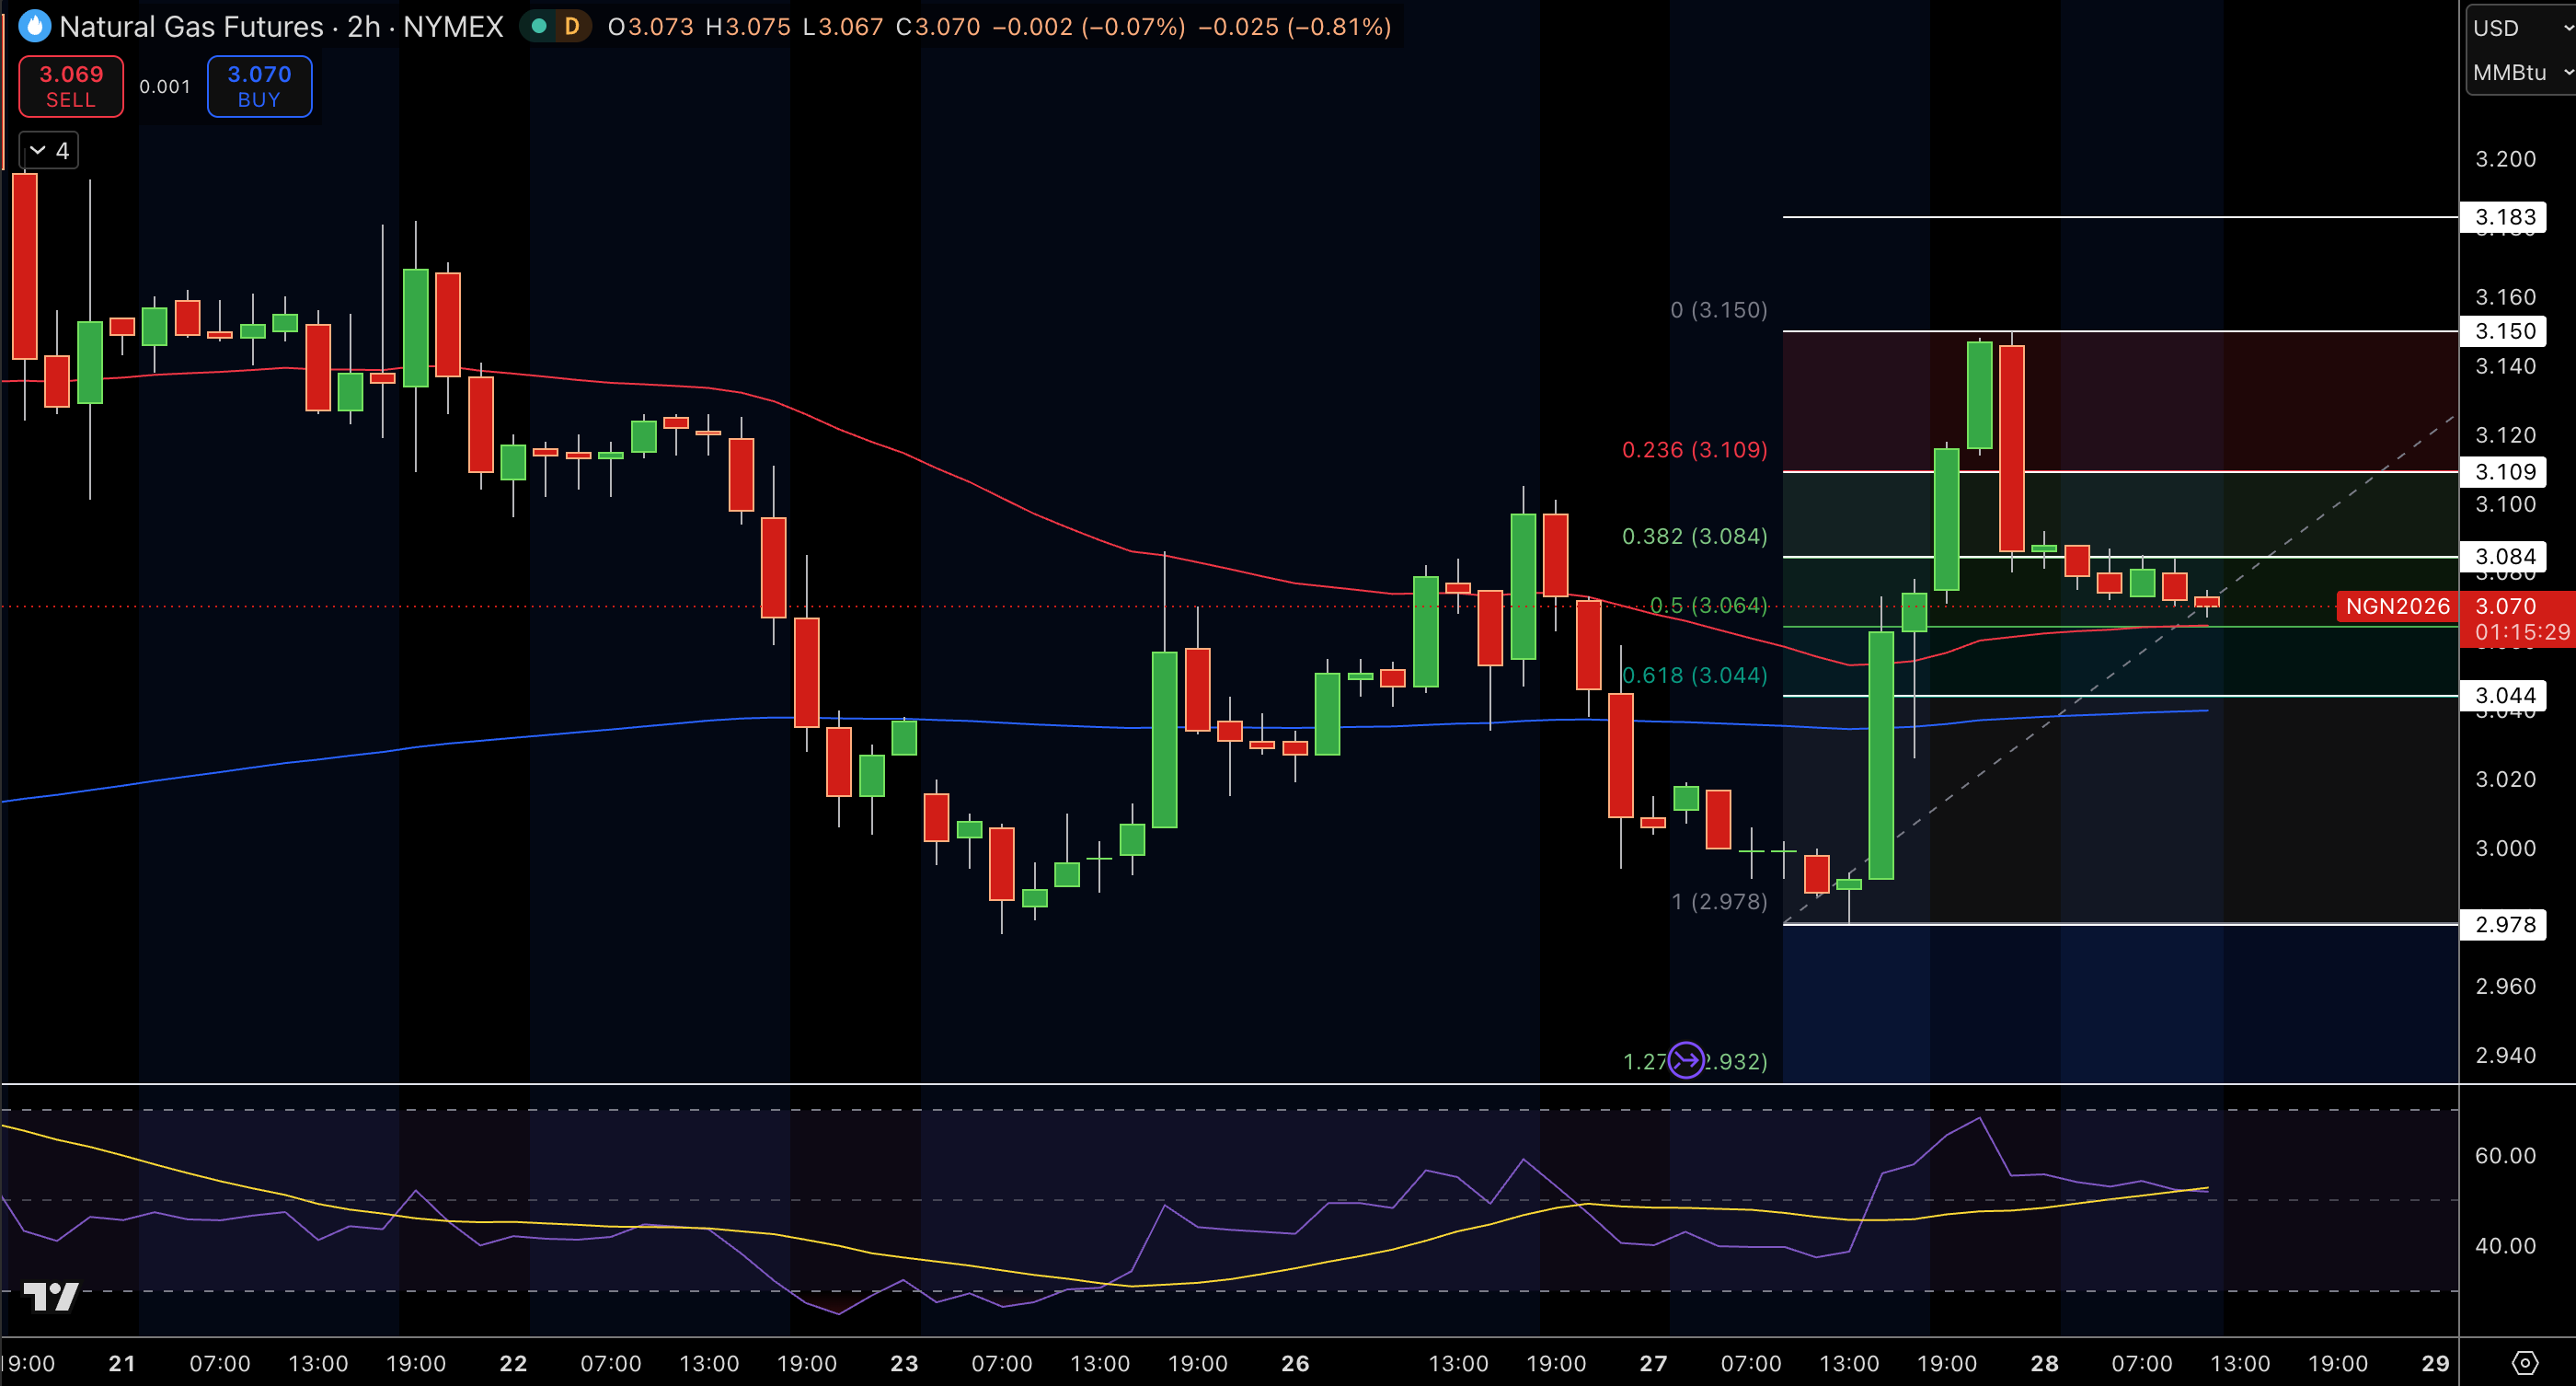The height and width of the screenshot is (1386, 2576).
Task: Open the chart settings gear icon
Action: pos(2524,1363)
